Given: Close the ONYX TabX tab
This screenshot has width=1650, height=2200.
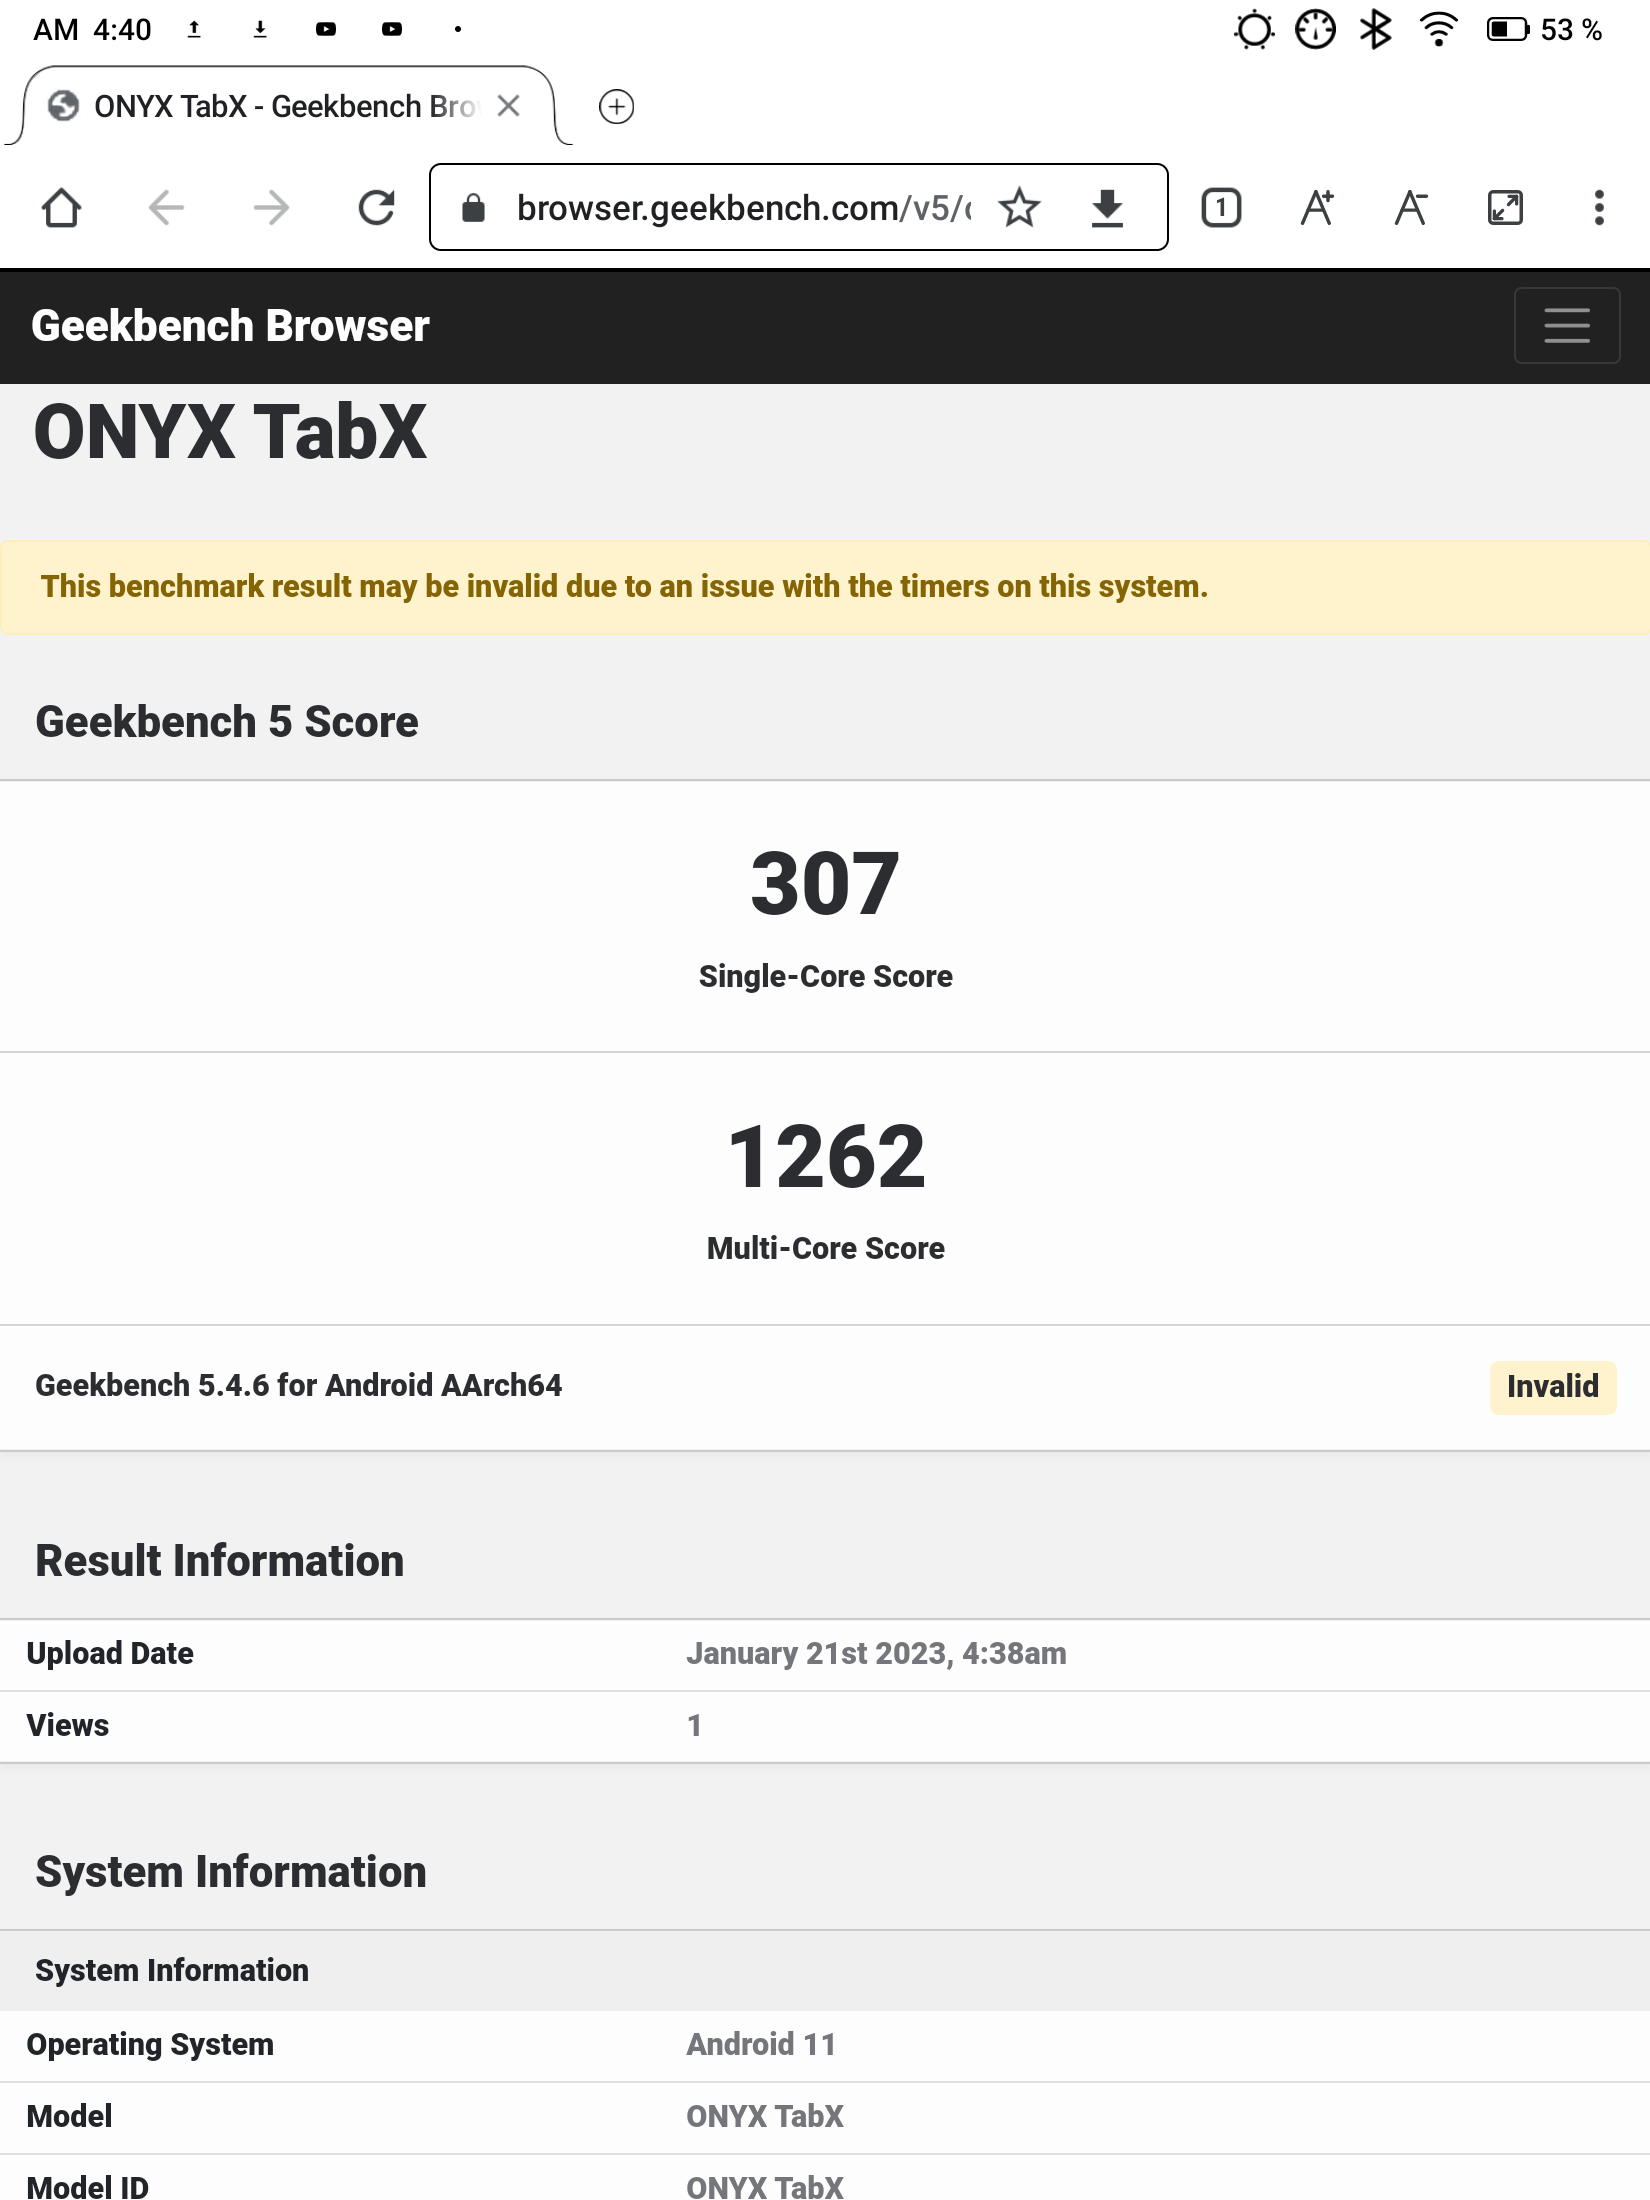Looking at the screenshot, I should click(509, 106).
